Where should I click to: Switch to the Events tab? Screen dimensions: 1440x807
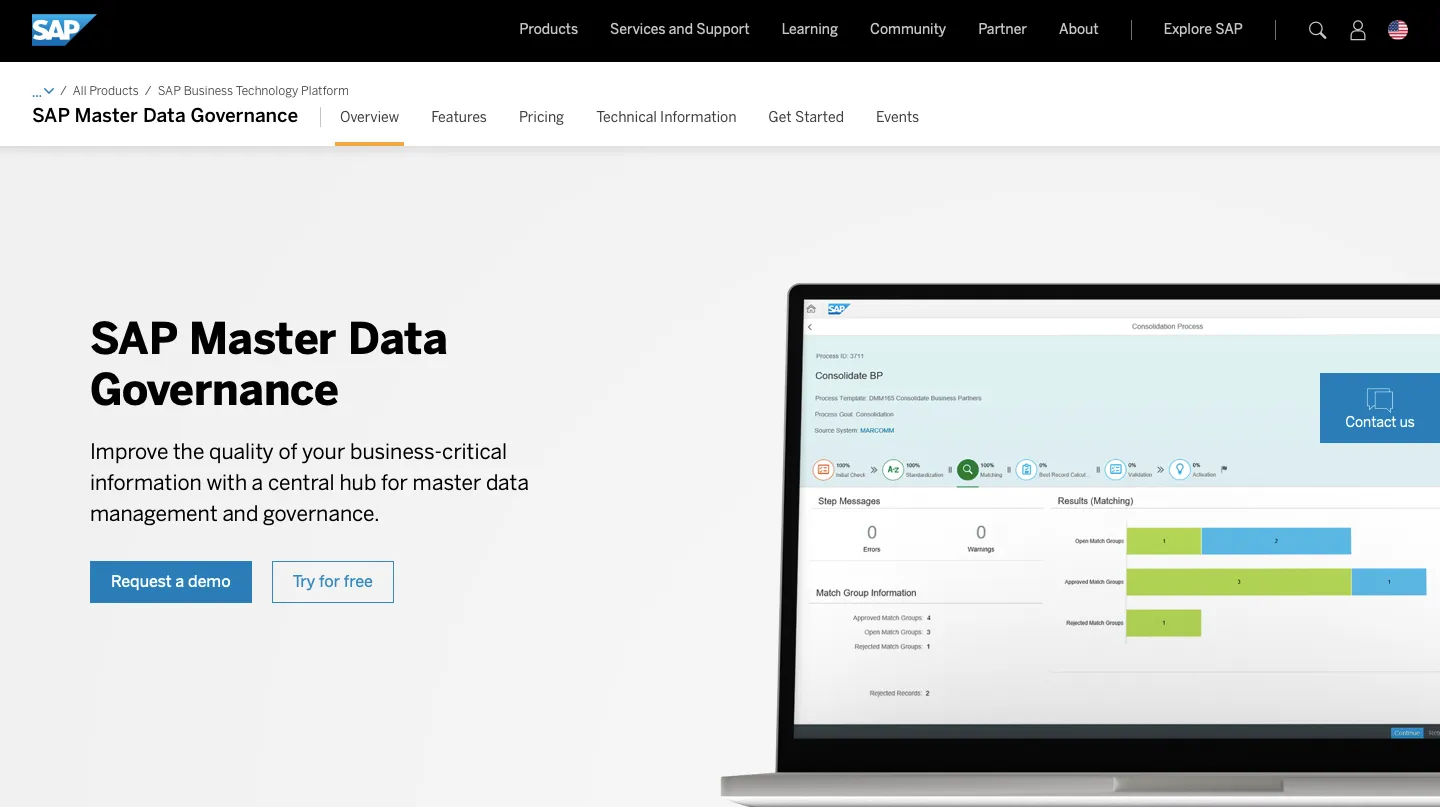(897, 117)
